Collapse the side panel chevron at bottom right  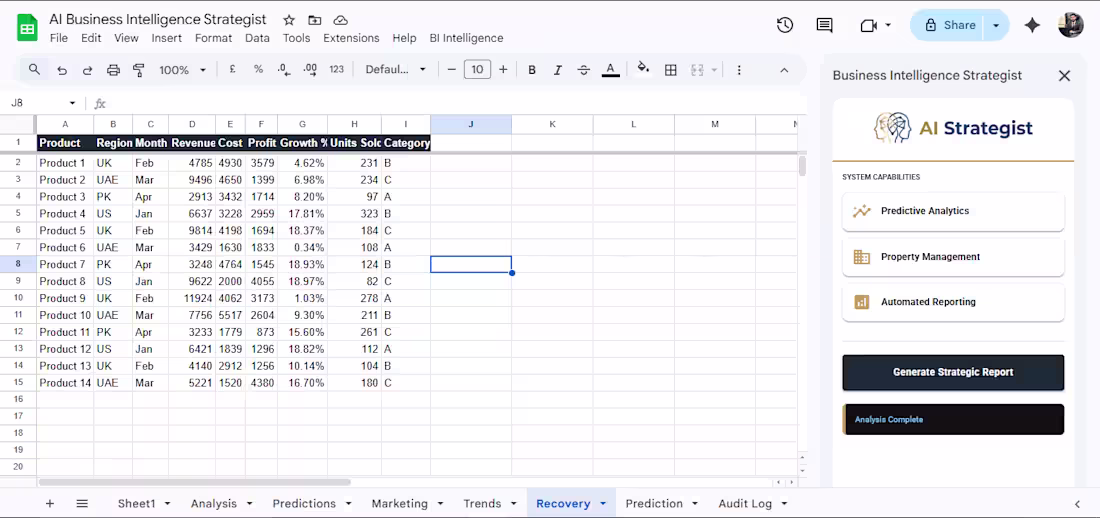point(1078,504)
